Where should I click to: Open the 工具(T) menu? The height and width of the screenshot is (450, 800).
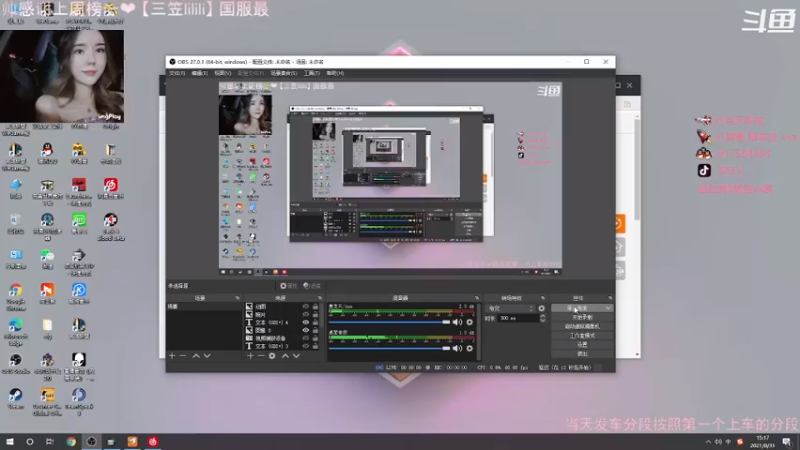coord(312,73)
